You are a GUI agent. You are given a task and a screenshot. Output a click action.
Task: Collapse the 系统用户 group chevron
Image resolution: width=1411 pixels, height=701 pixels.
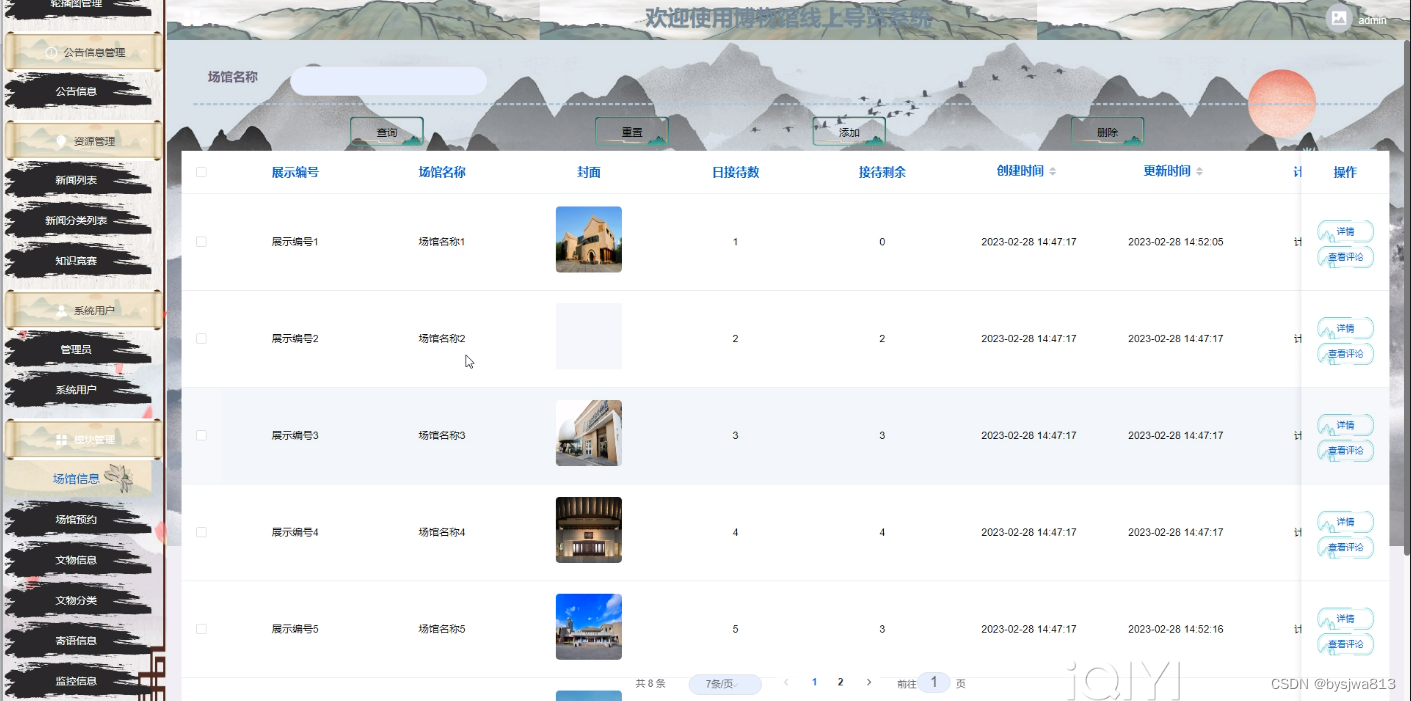[144, 311]
